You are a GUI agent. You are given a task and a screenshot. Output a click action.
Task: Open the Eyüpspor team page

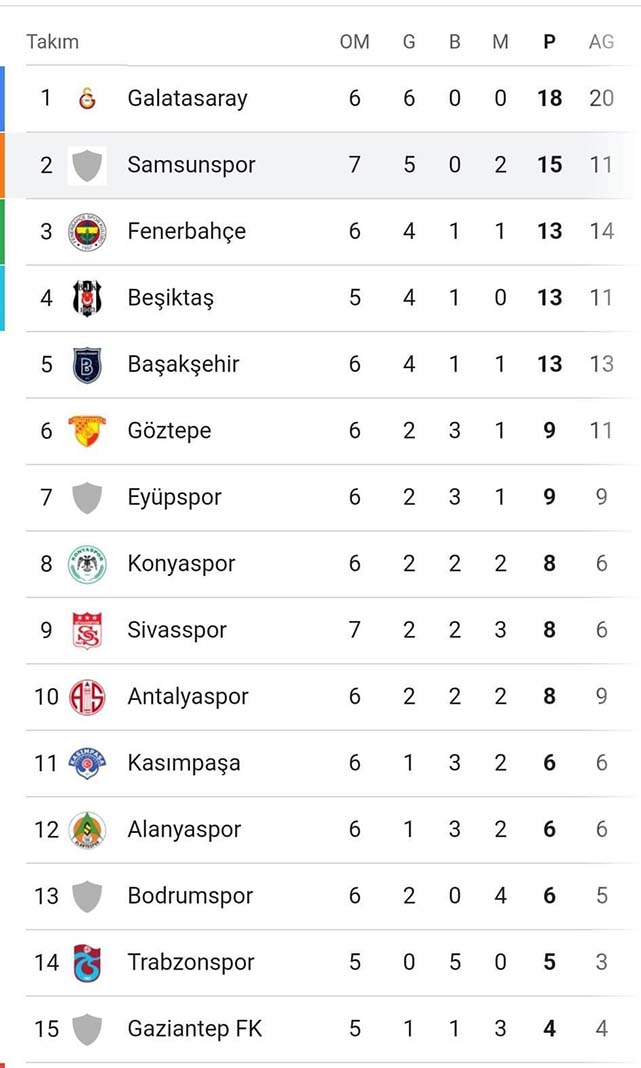178,497
